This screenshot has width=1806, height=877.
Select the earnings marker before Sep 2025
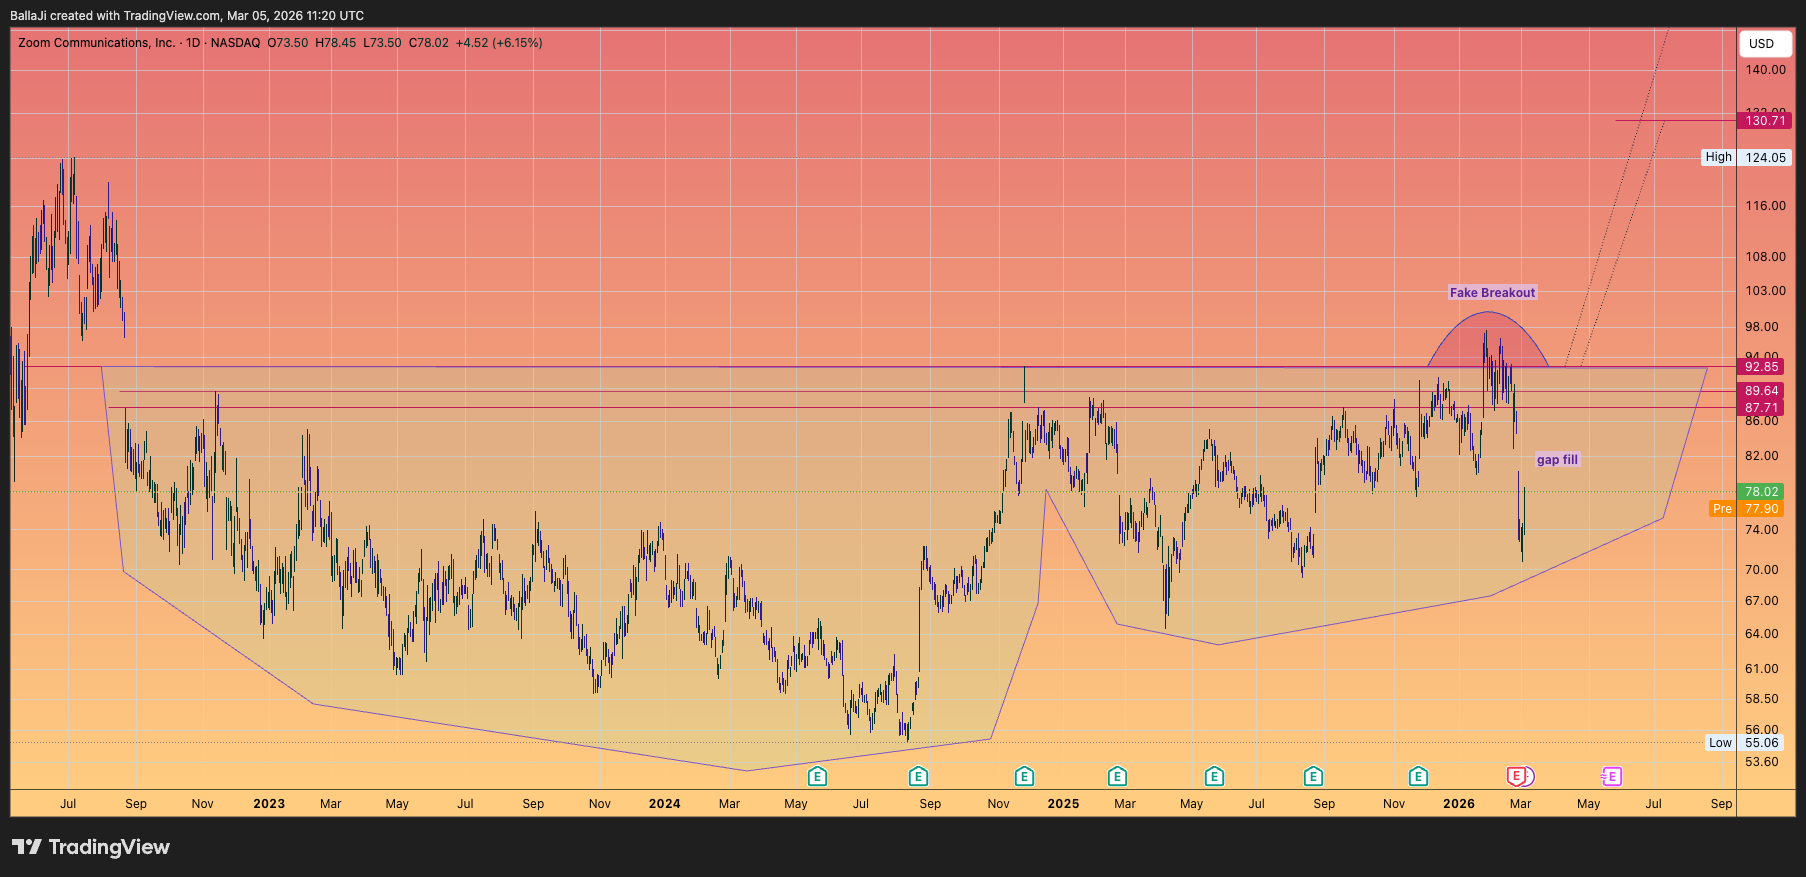(1313, 777)
